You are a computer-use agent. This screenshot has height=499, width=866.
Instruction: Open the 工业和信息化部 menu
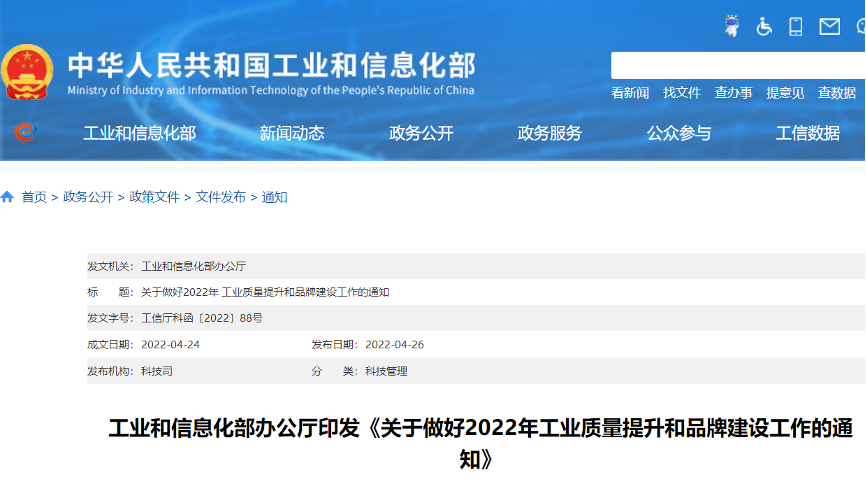tap(140, 133)
